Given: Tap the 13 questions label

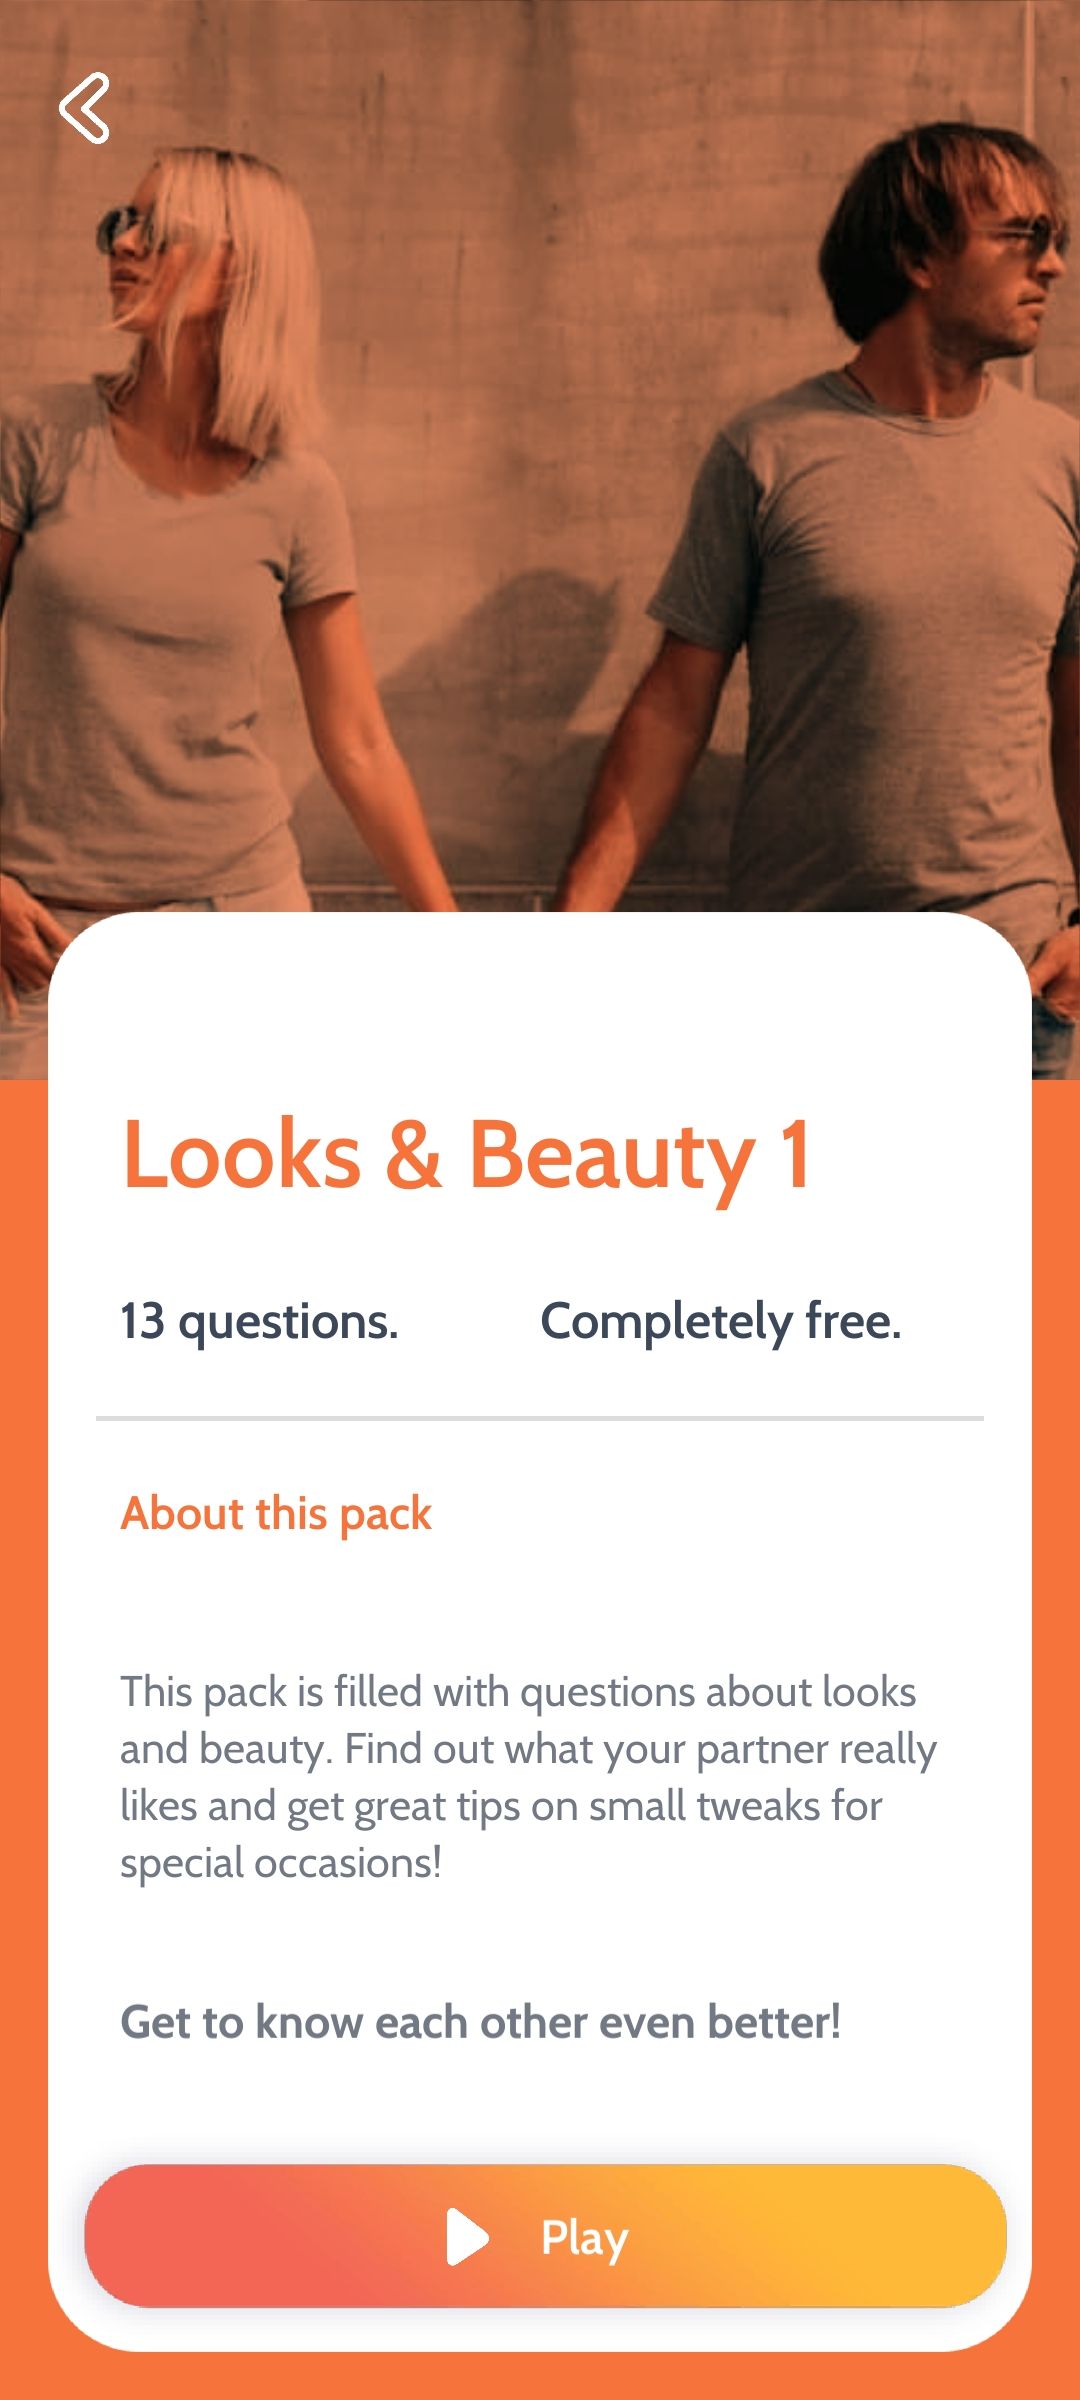Looking at the screenshot, I should click(259, 1321).
